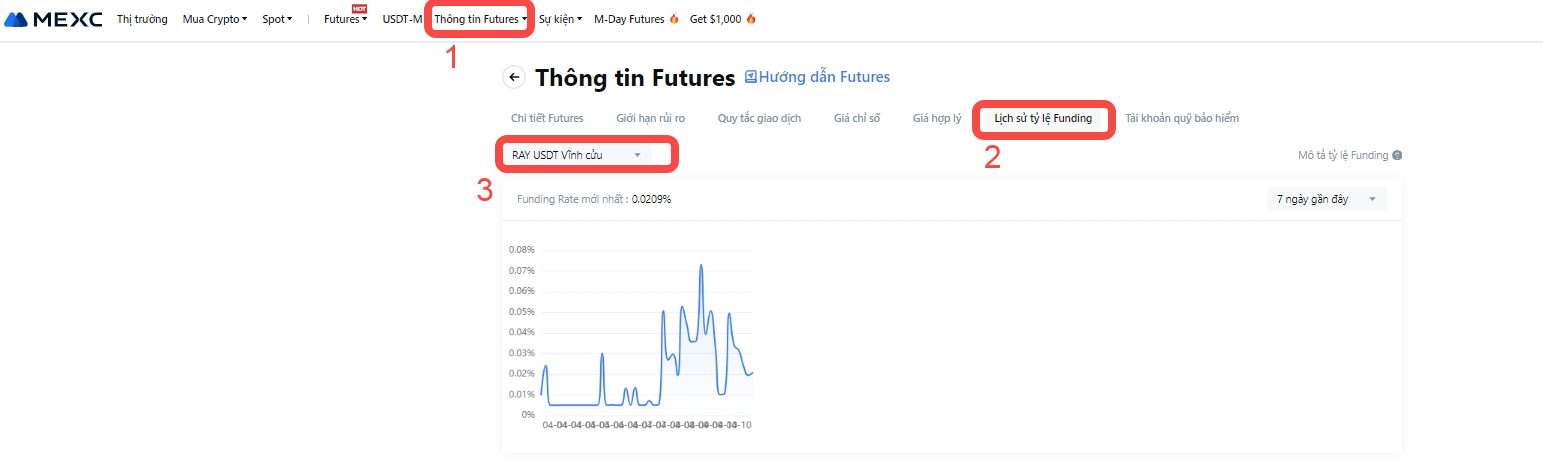The image size is (1543, 465).
Task: Click Thị trường in the navigation bar
Action: (x=142, y=19)
